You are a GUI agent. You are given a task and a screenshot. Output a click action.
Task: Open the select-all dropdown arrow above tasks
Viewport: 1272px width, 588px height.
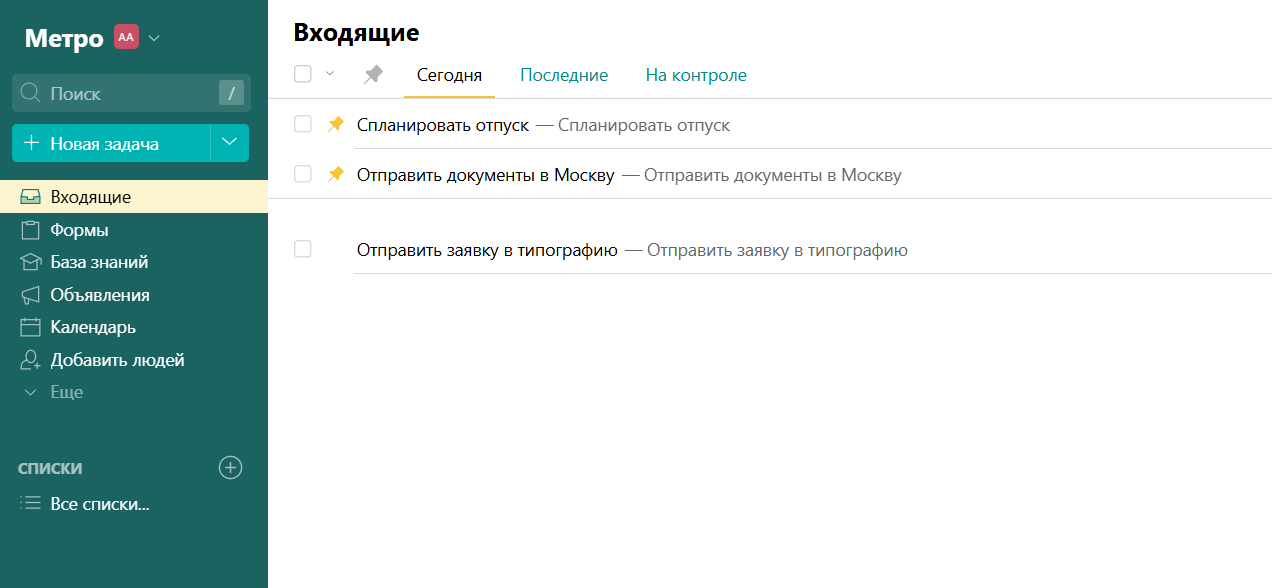(x=329, y=73)
